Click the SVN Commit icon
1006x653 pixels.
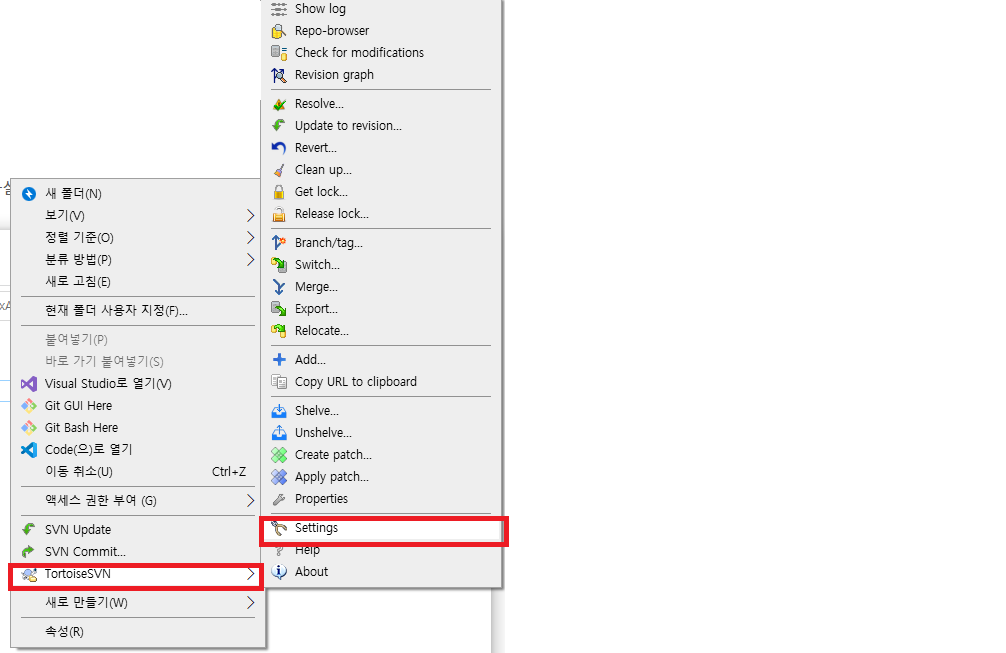click(x=29, y=552)
